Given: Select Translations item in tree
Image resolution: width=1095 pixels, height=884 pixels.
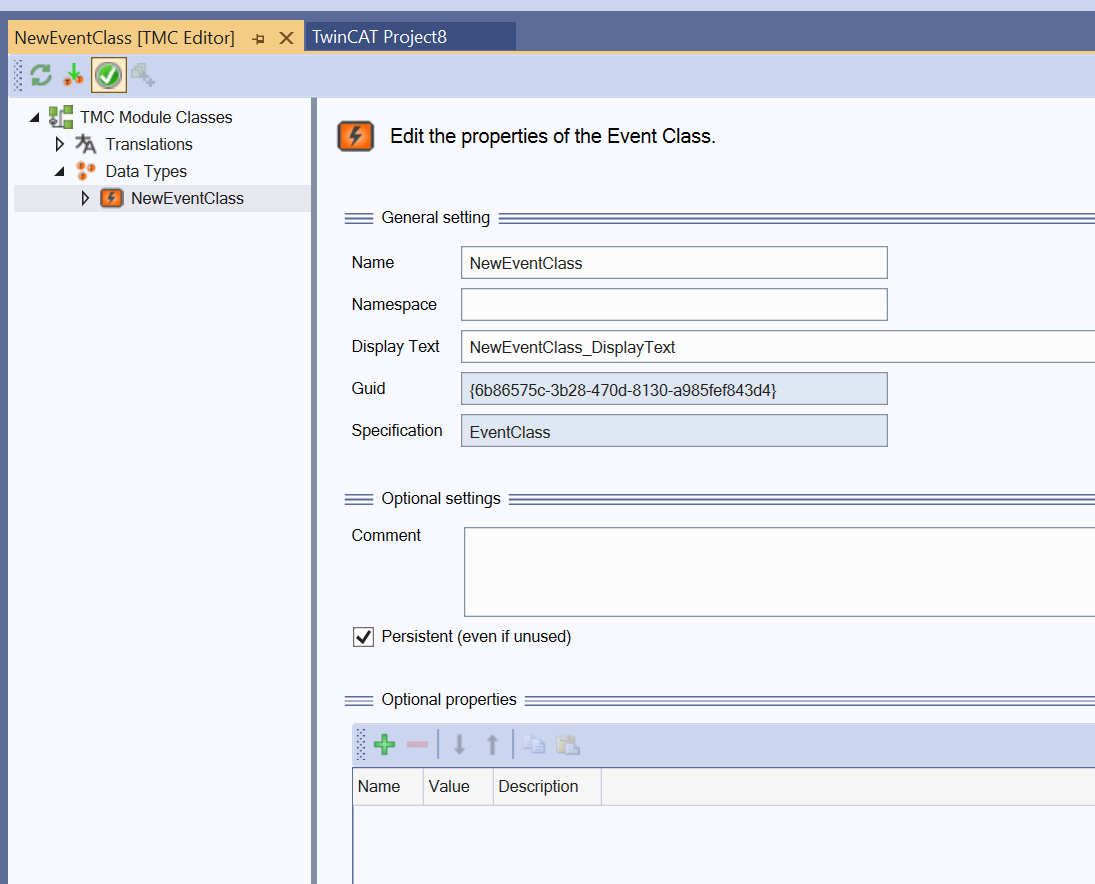Looking at the screenshot, I should (x=149, y=144).
